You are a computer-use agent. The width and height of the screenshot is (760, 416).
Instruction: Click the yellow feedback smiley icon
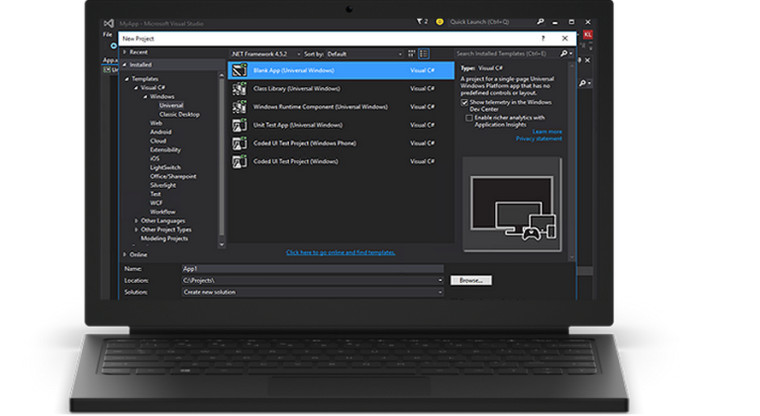[440, 22]
